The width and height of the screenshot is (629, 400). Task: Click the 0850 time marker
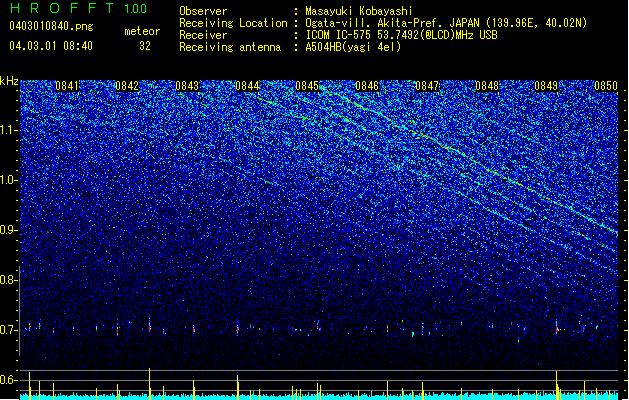pos(606,86)
